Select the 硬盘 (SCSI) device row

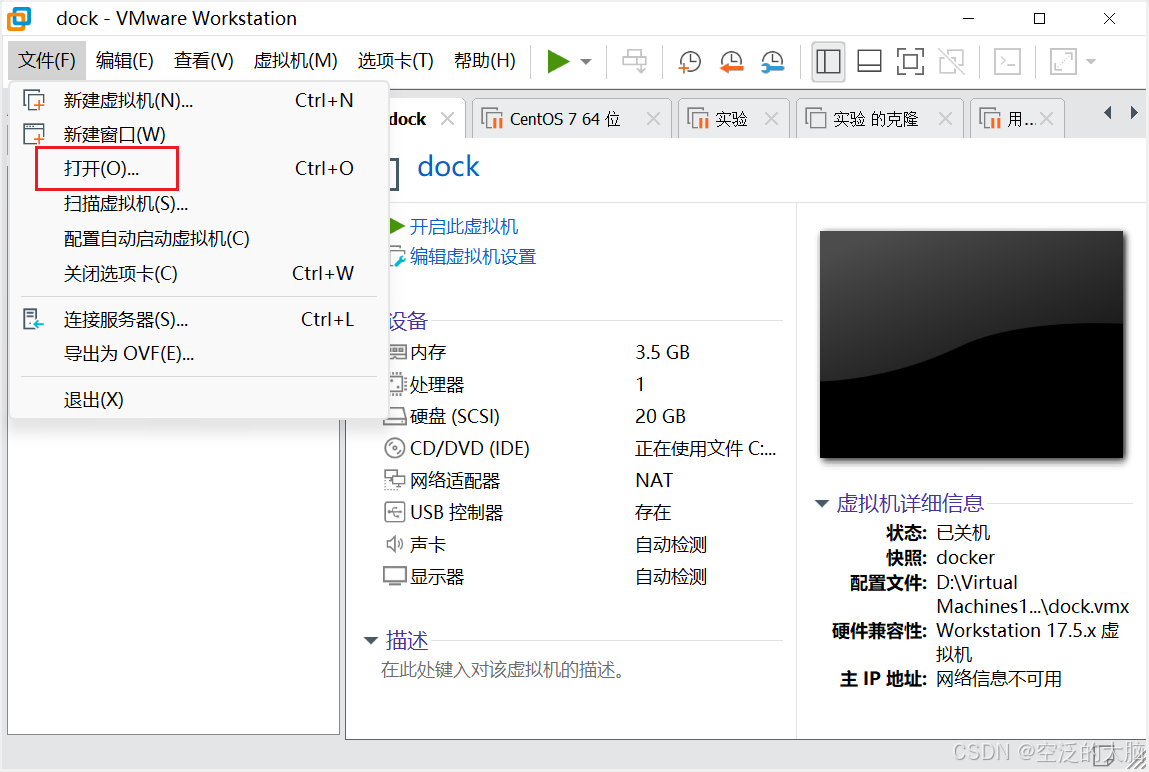coord(583,417)
